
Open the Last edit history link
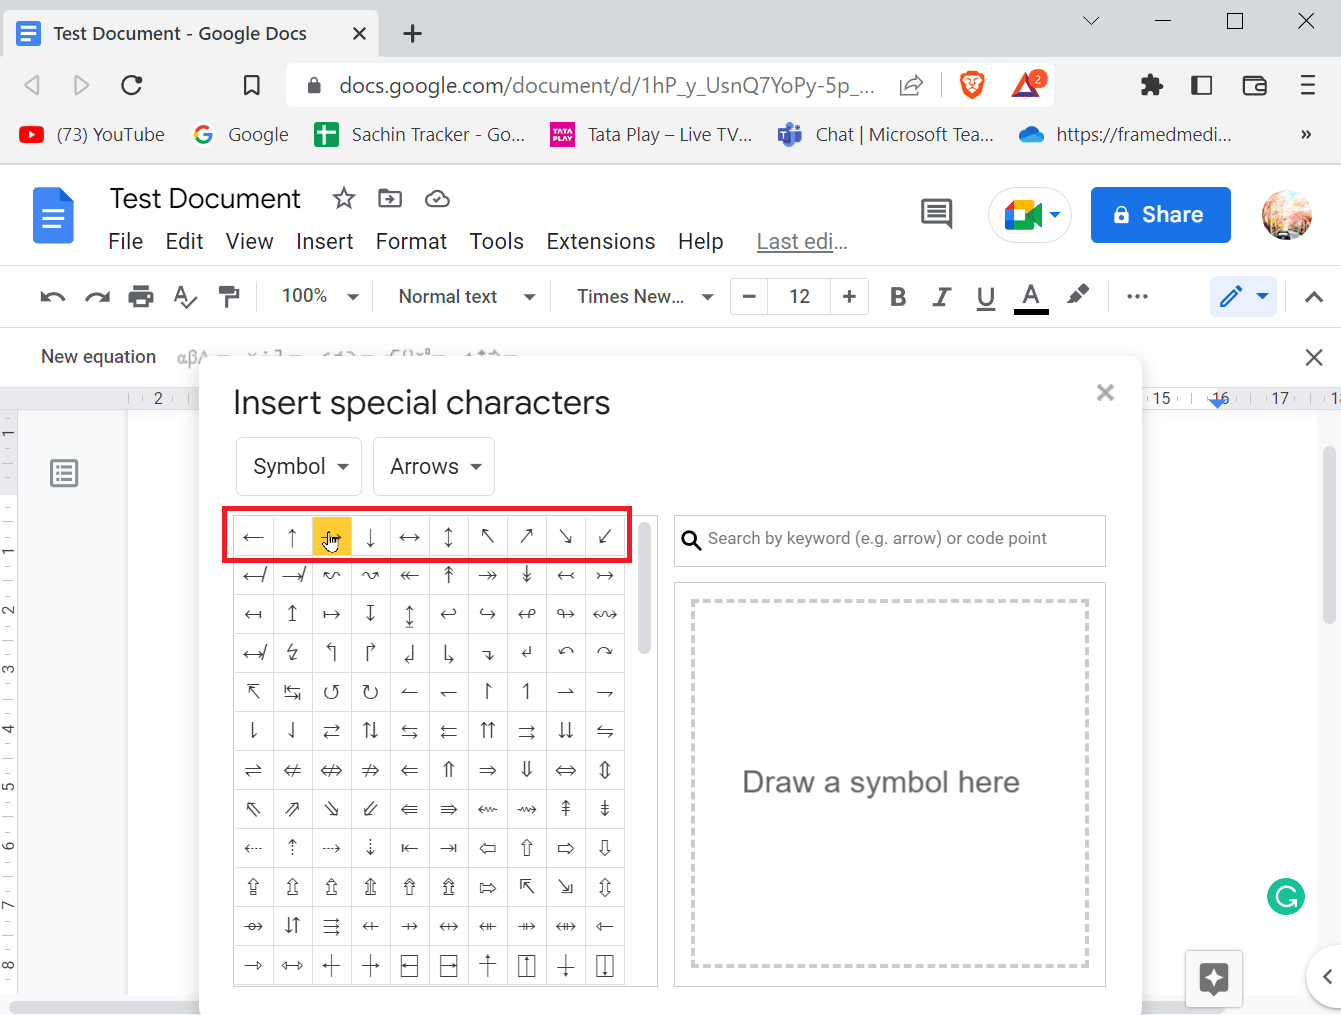pos(802,241)
